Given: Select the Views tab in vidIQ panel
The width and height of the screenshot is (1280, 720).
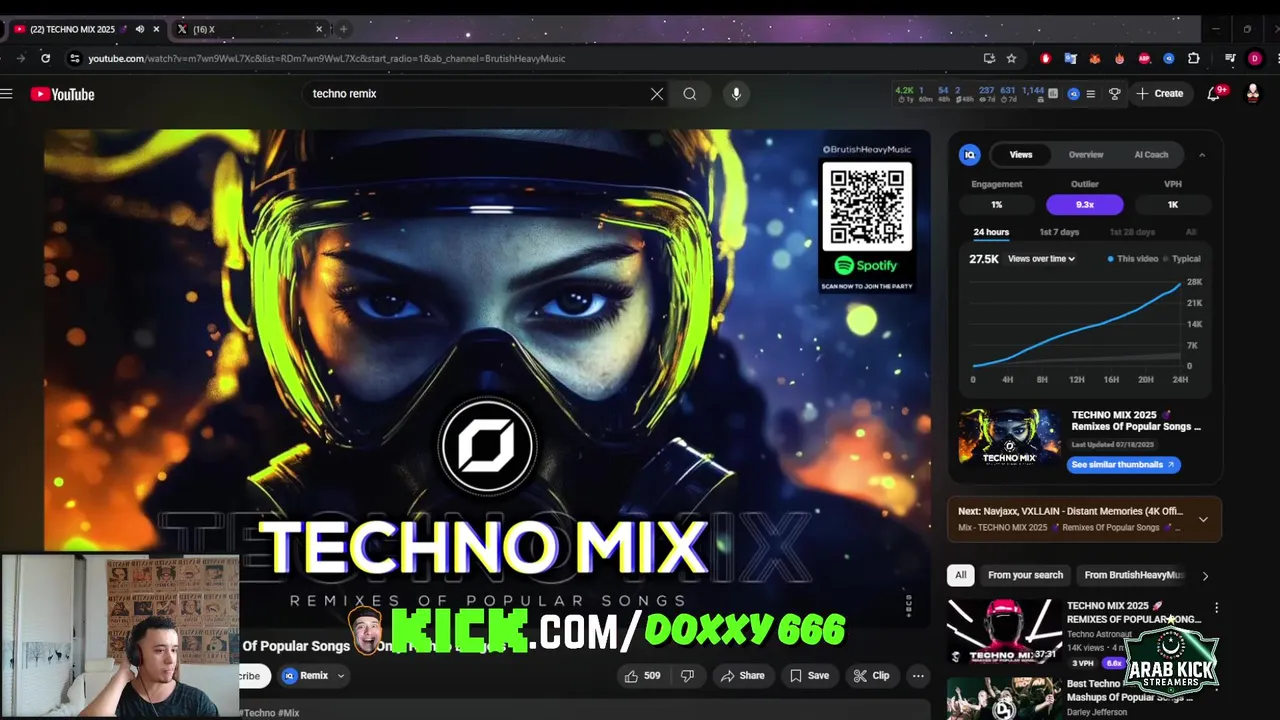Looking at the screenshot, I should click(1021, 155).
